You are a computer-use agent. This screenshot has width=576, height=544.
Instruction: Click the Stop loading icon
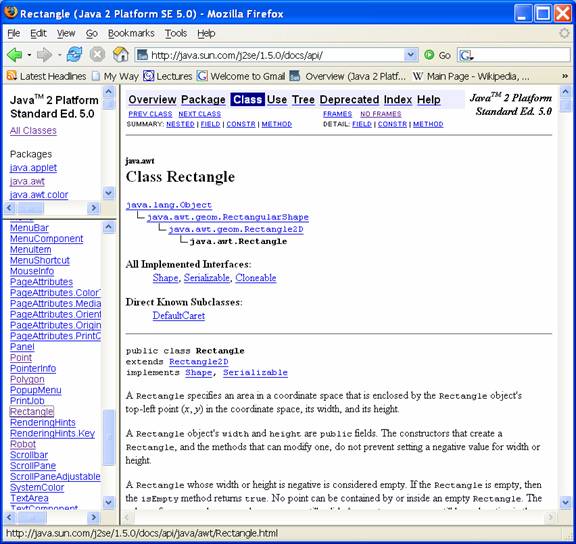[97, 55]
